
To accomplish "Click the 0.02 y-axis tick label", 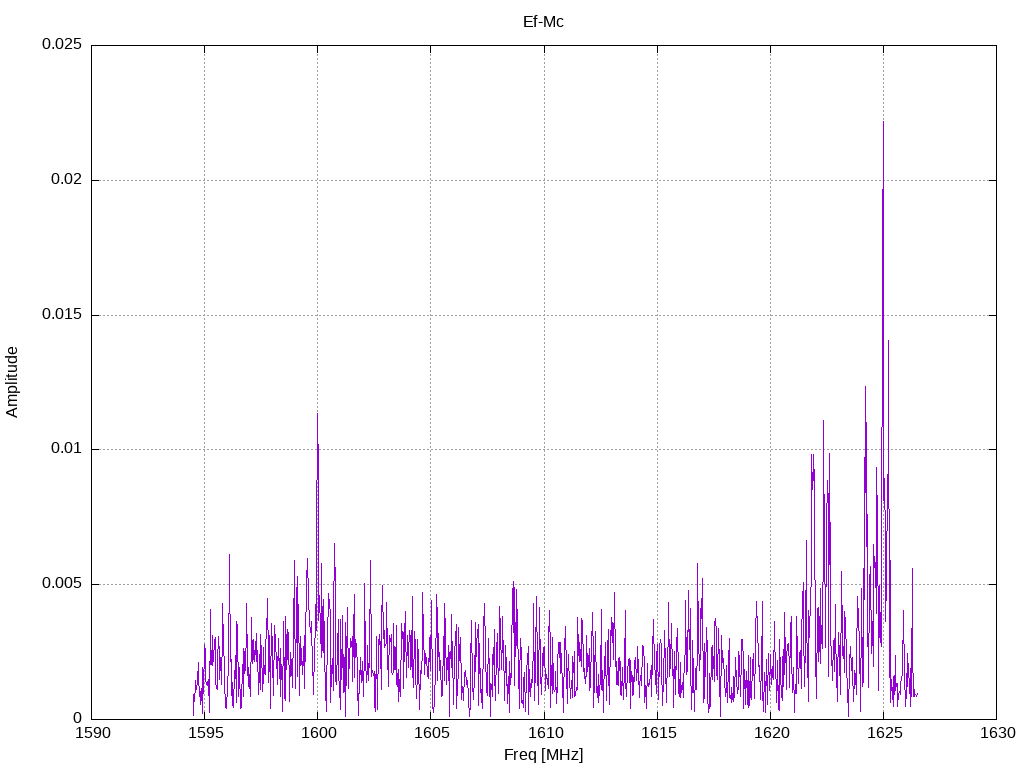I will tap(67, 179).
